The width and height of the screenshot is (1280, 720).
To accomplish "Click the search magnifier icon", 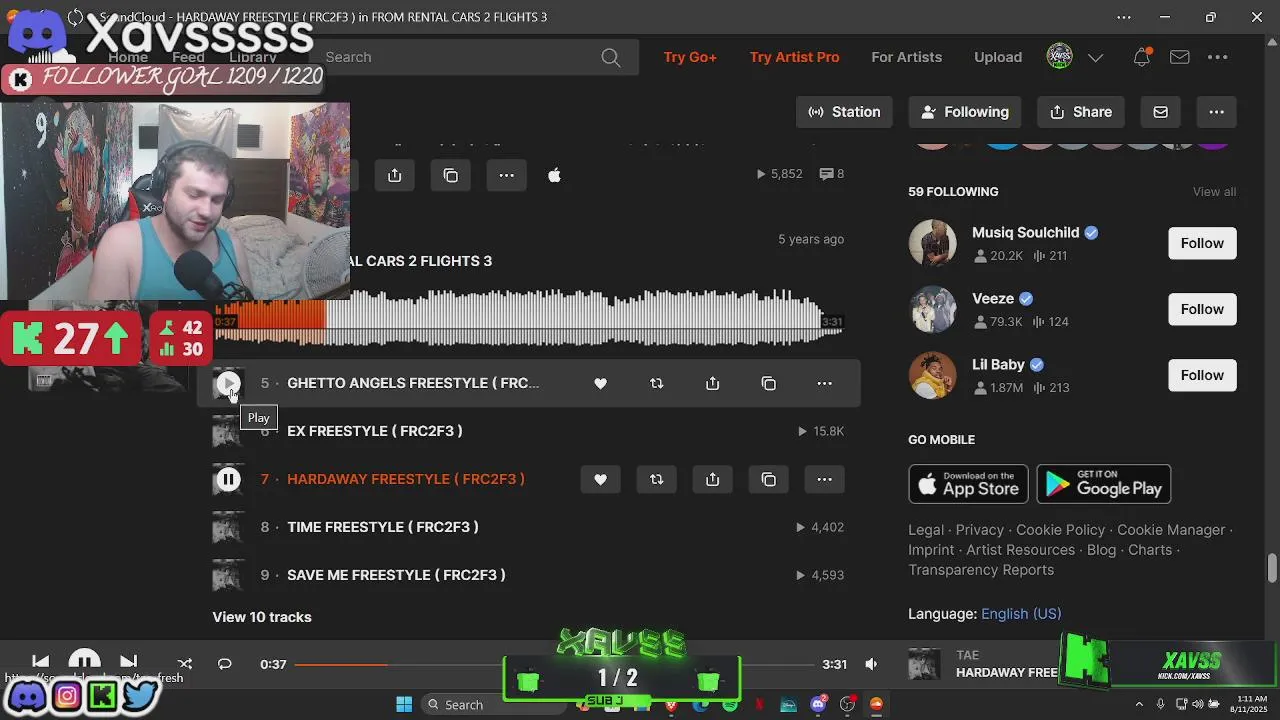I will pos(611,57).
